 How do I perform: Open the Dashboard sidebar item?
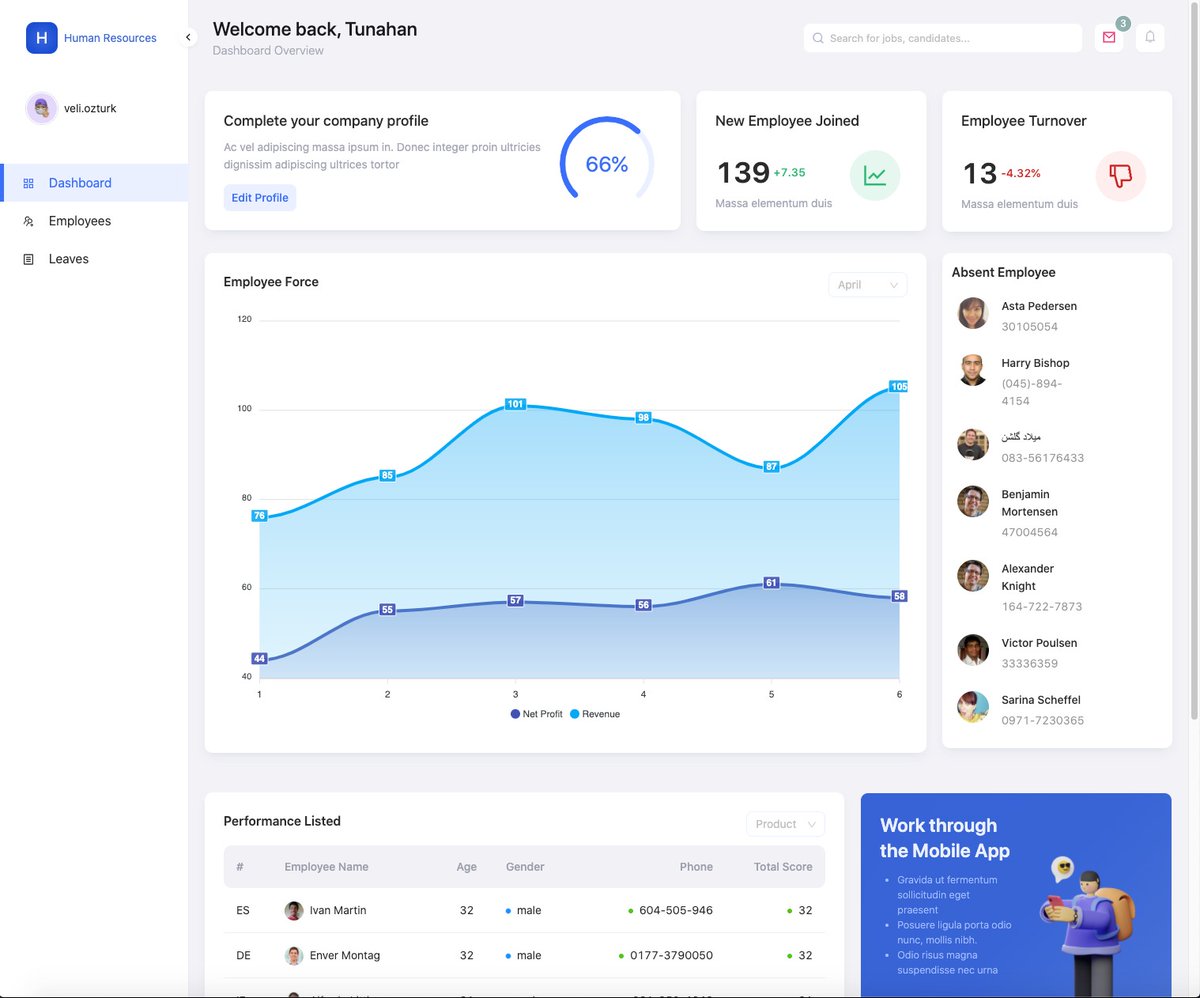pyautogui.click(x=79, y=182)
